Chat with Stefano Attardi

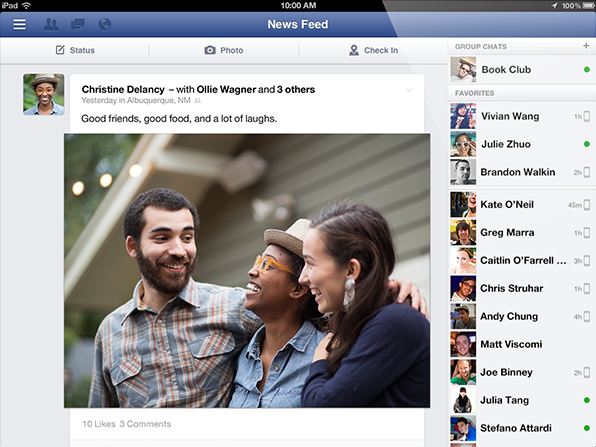coord(522,428)
